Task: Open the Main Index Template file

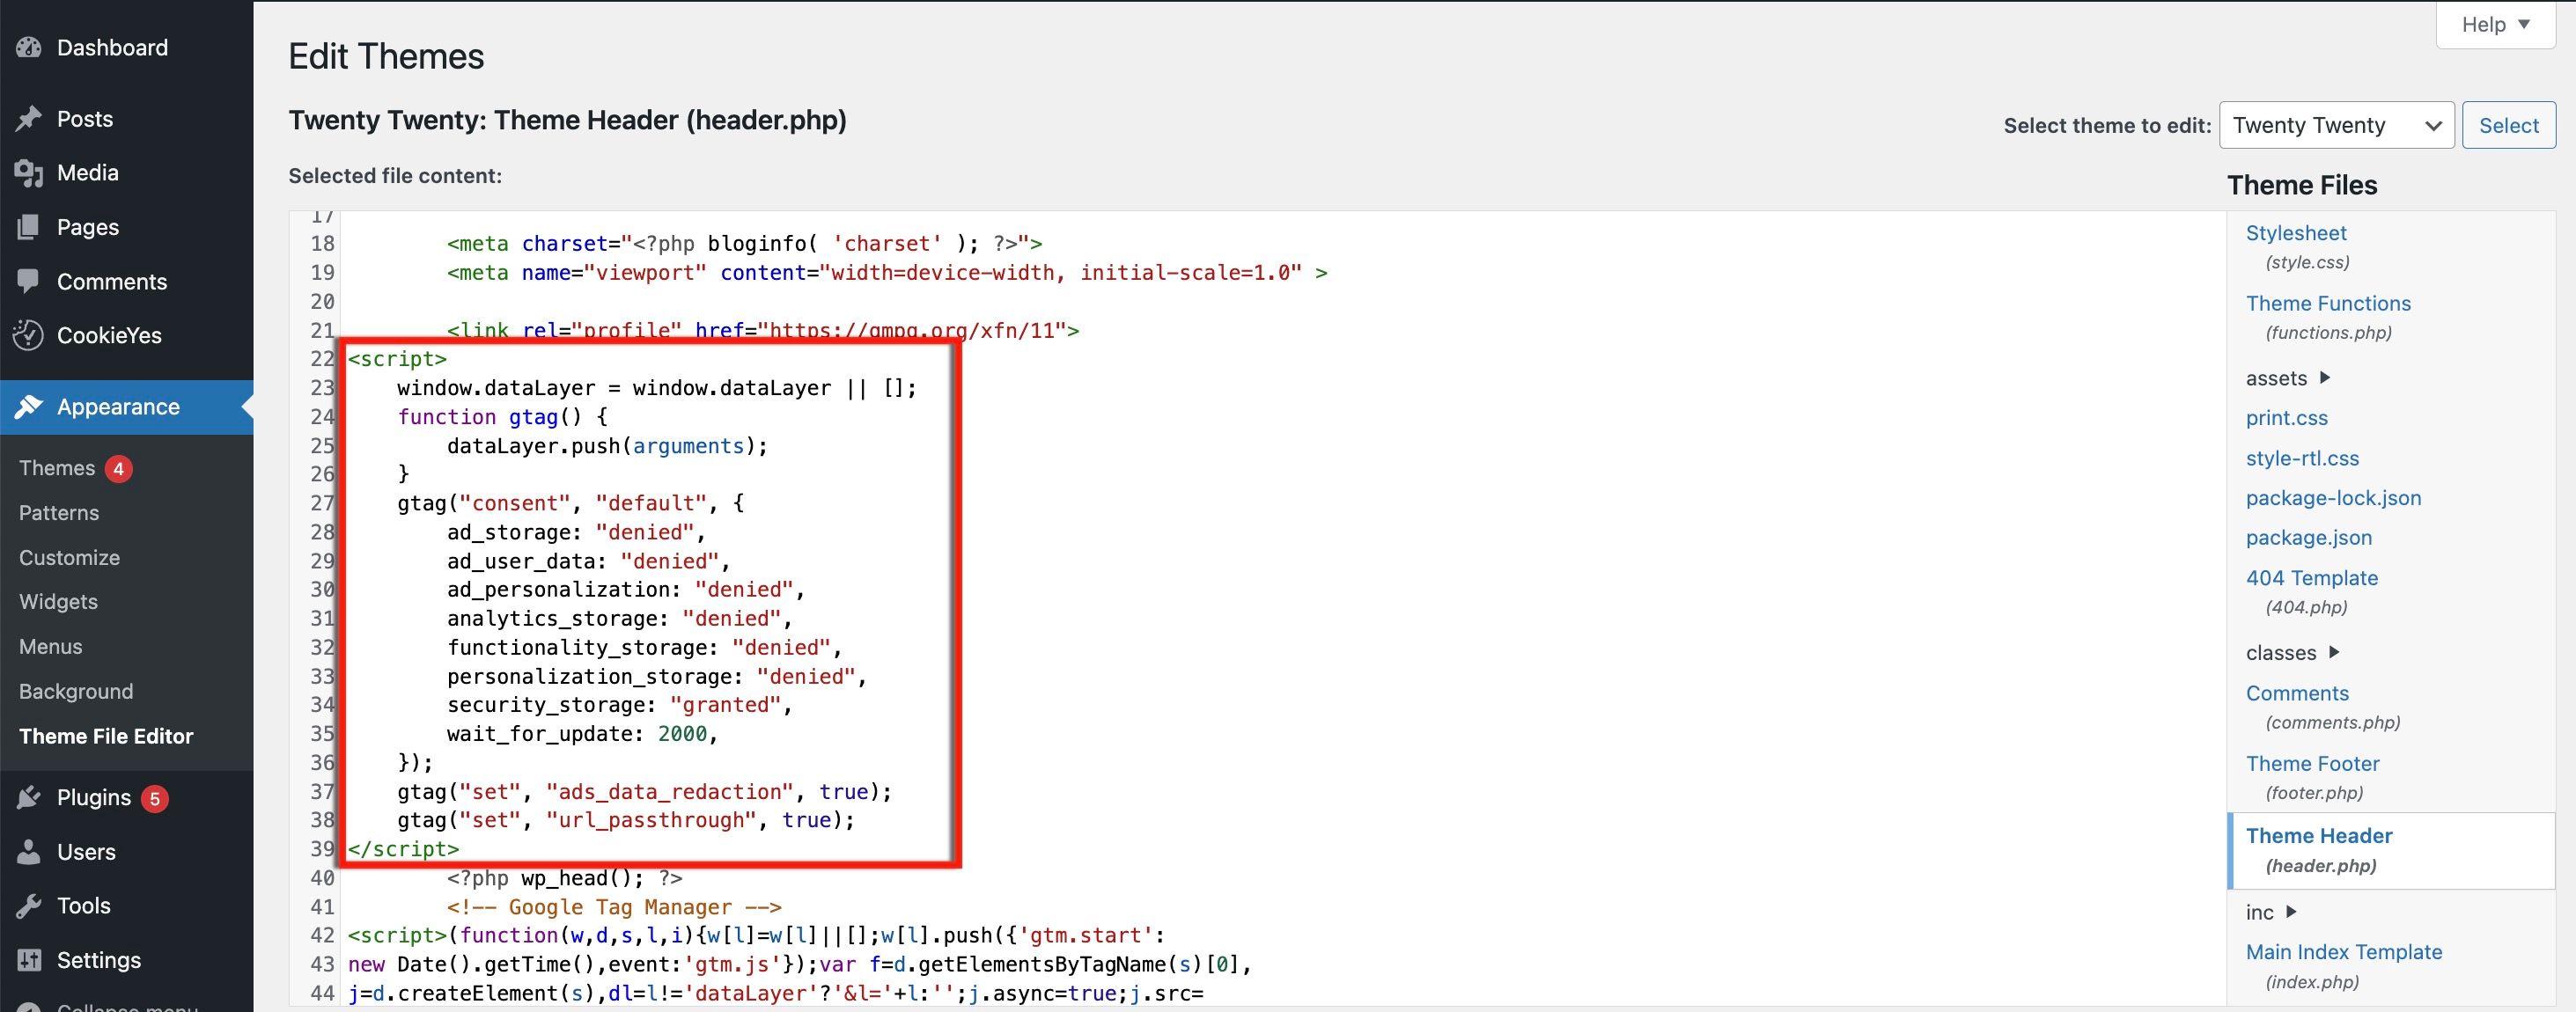Action: [x=2344, y=952]
